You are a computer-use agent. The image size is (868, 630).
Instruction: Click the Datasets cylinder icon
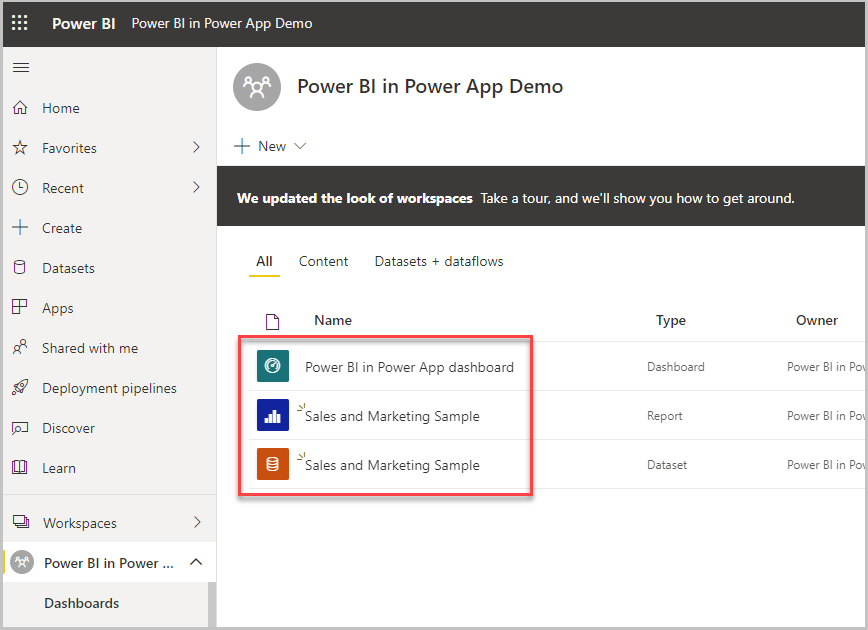[x=20, y=268]
